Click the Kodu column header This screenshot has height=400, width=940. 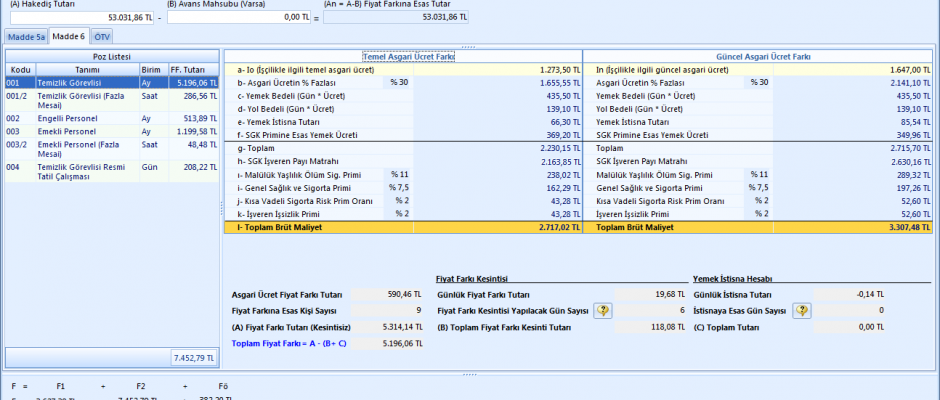(21, 70)
